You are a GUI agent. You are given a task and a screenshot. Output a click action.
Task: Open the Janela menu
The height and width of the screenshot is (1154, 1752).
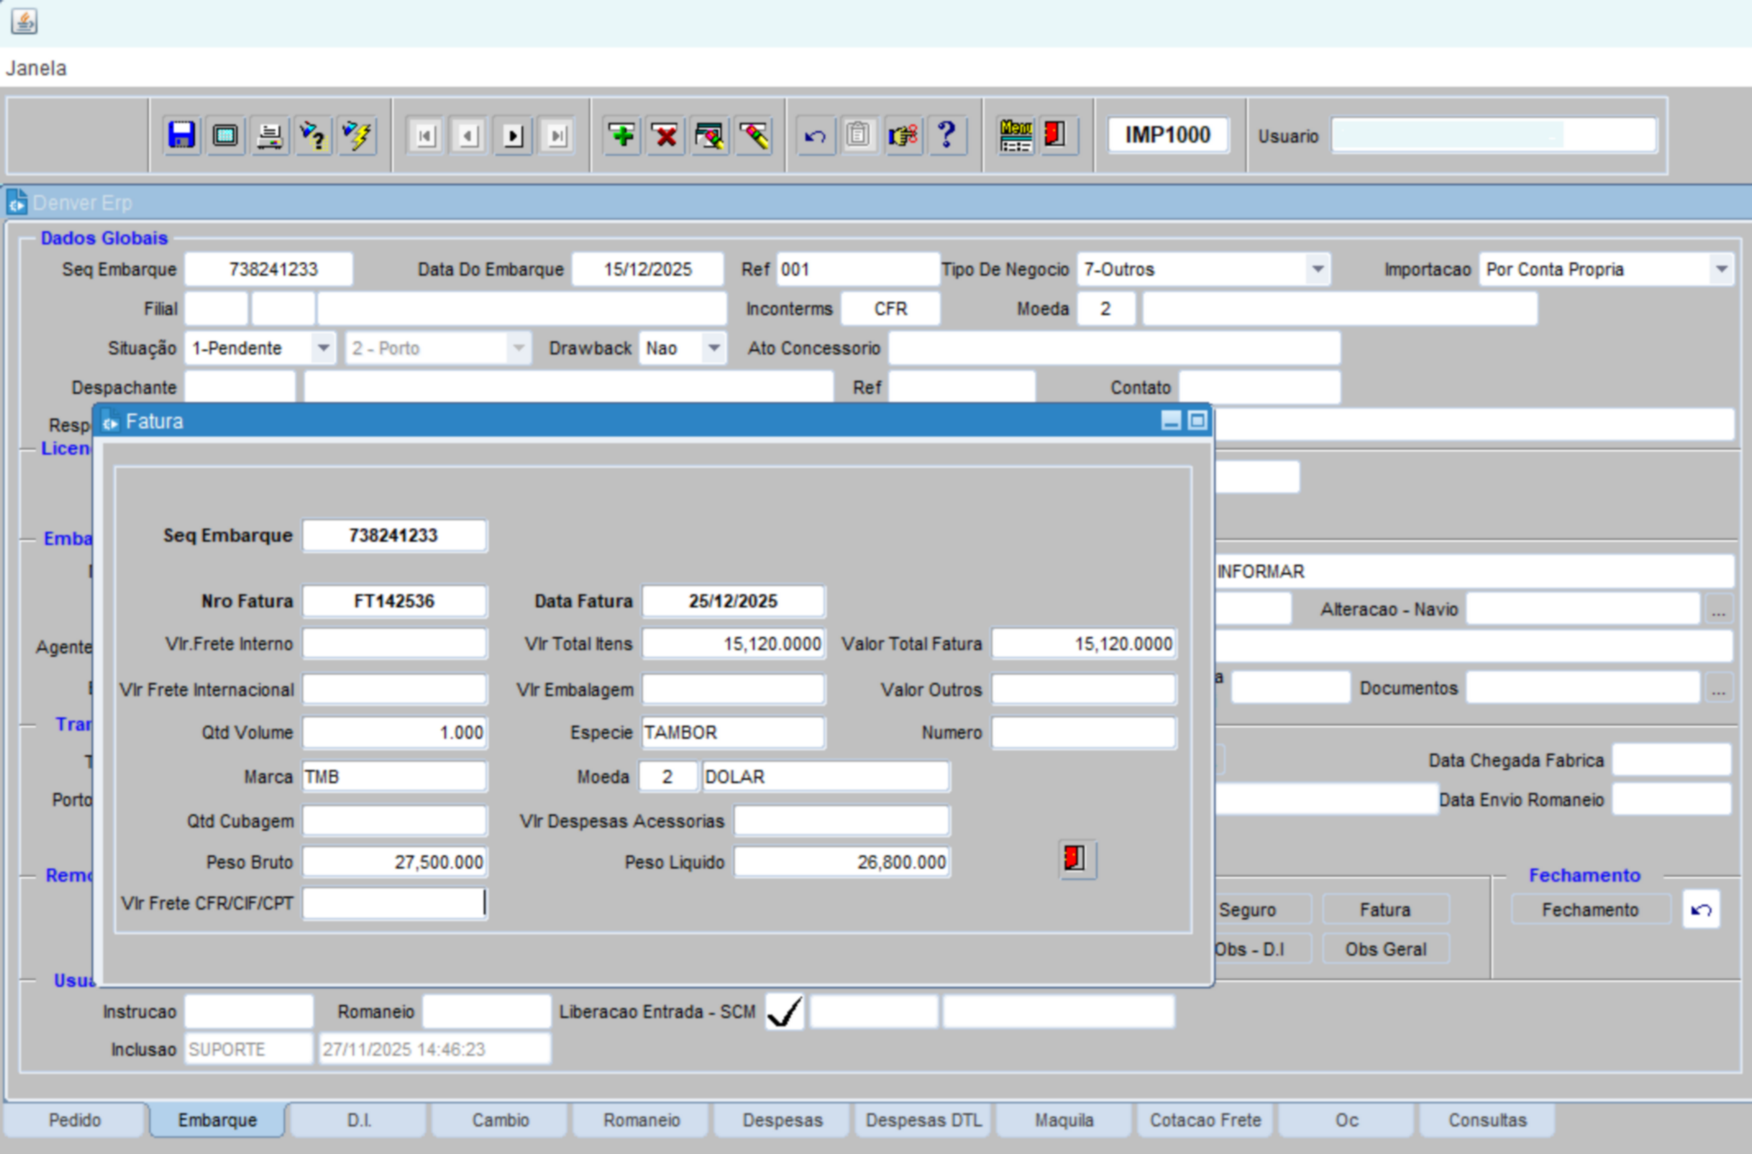click(x=37, y=68)
